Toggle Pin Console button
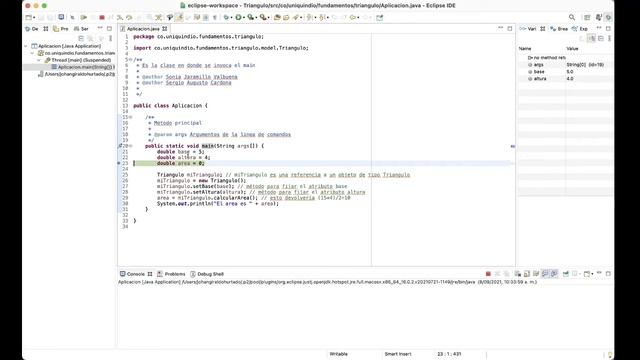Viewport: 640px width, 360px height. tap(566, 274)
